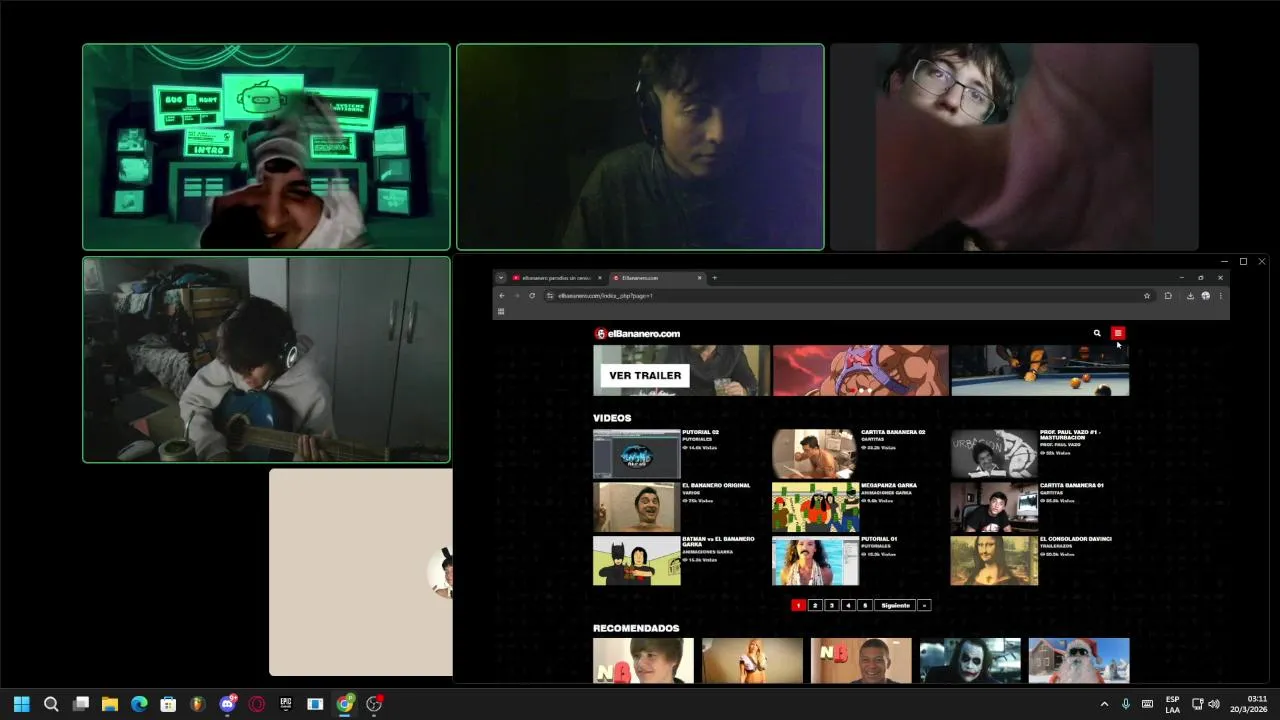This screenshot has width=1280, height=720.
Task: Go to page 5 of videos
Action: (x=865, y=605)
